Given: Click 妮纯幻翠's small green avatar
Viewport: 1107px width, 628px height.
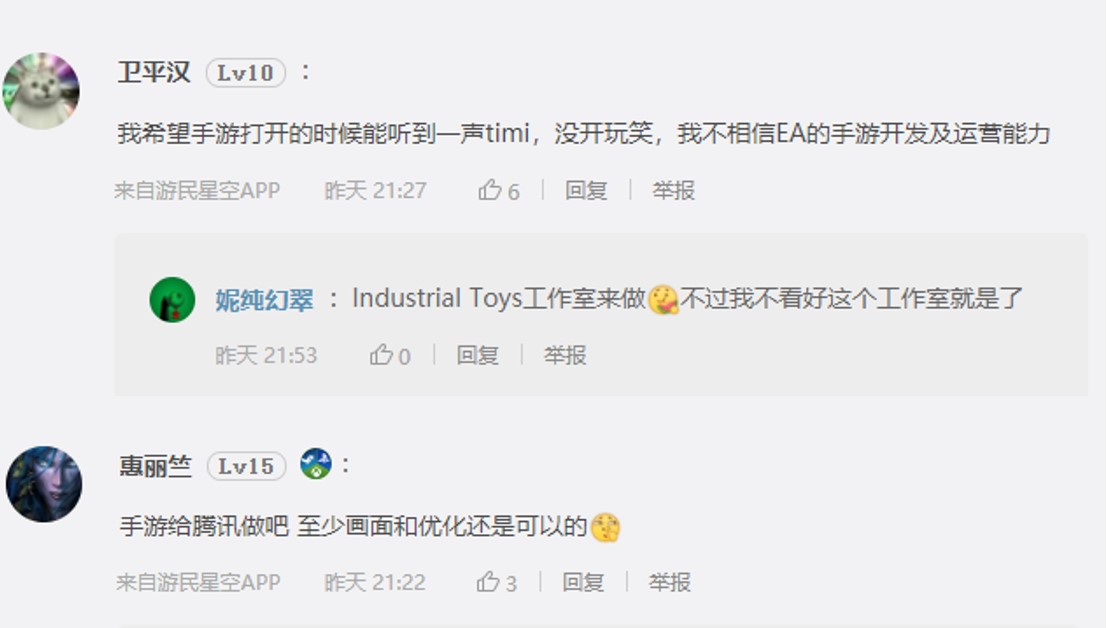Looking at the screenshot, I should (x=172, y=300).
